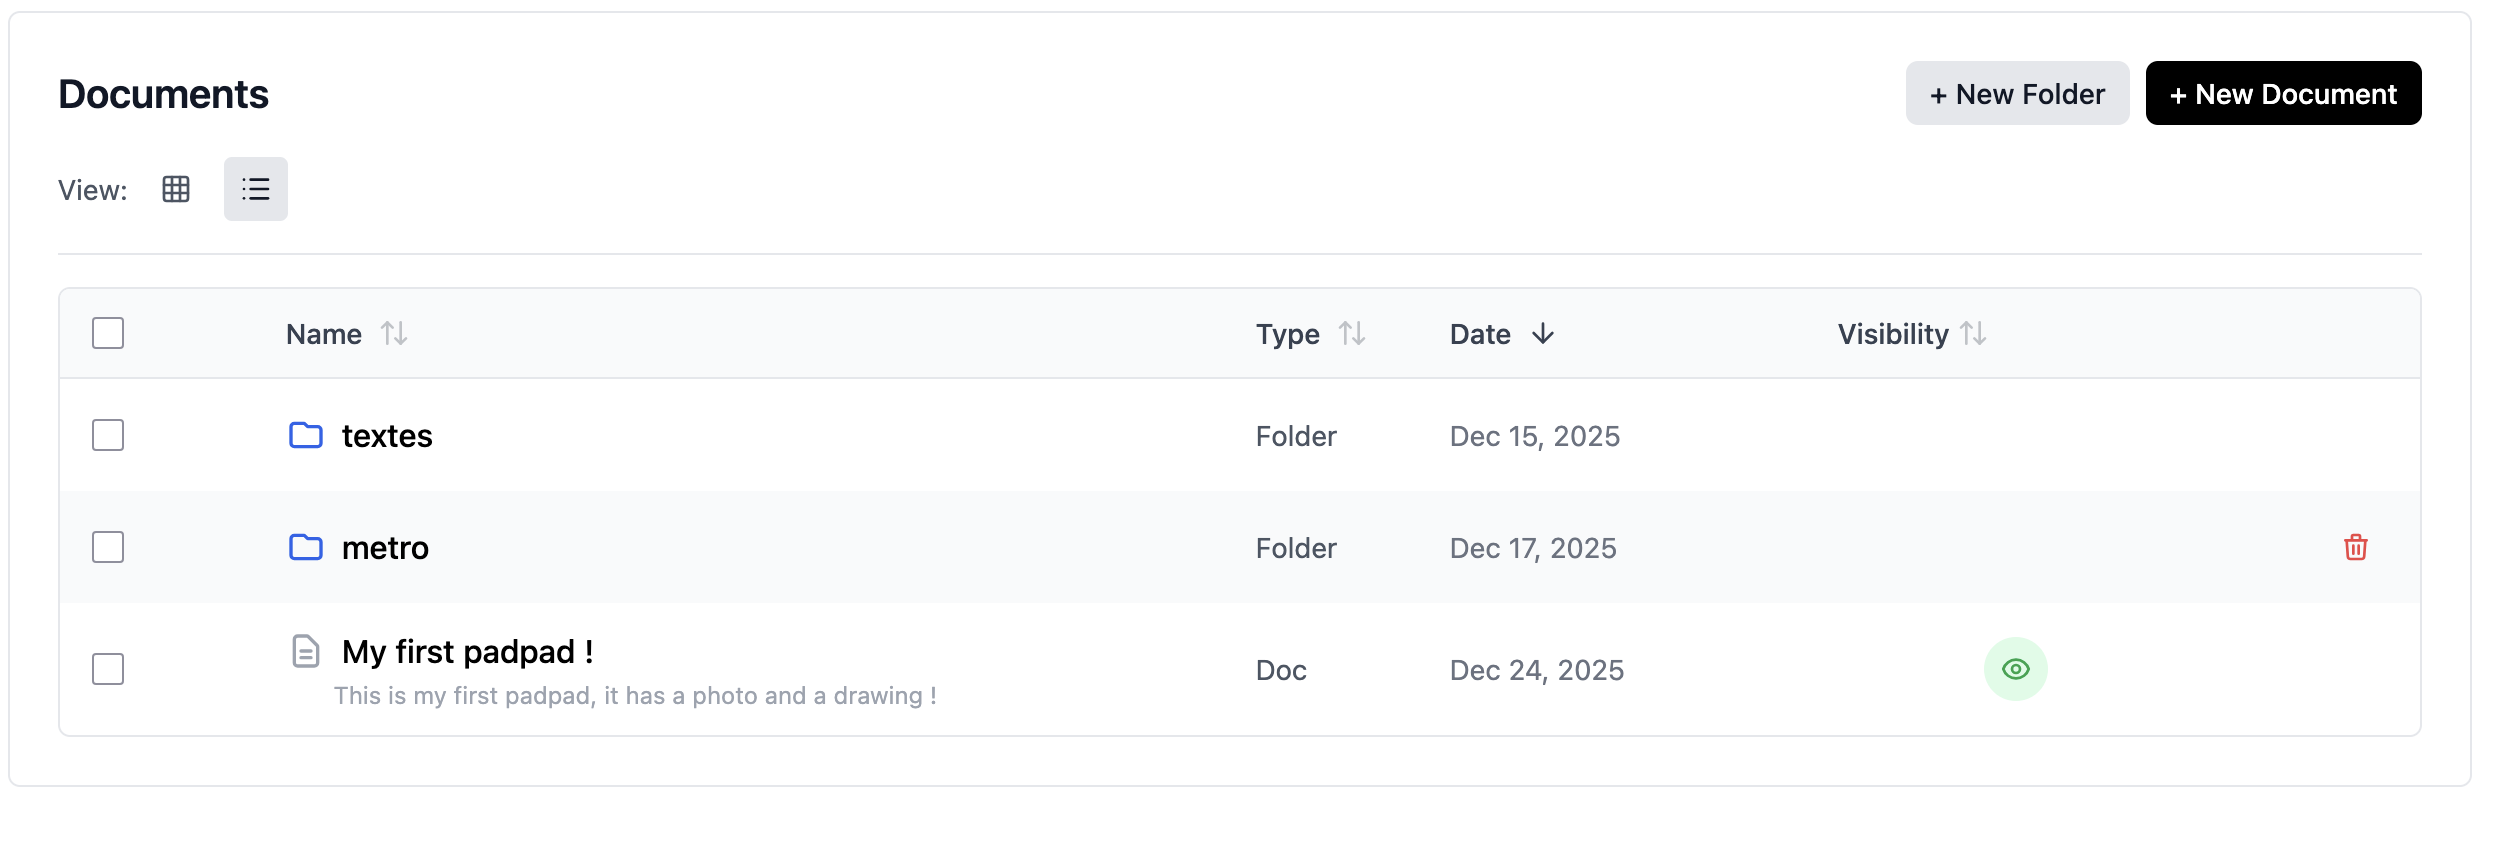Select the textes folder checkbox
The width and height of the screenshot is (2496, 842).
pyautogui.click(x=108, y=435)
